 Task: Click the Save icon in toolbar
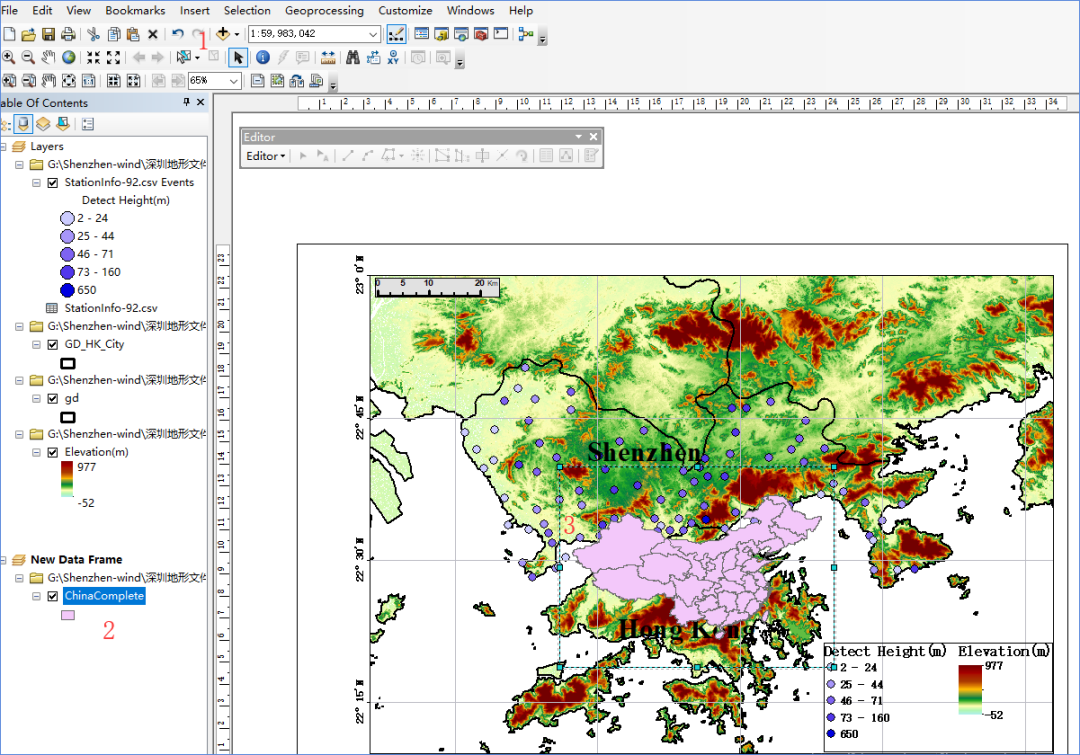click(x=48, y=34)
